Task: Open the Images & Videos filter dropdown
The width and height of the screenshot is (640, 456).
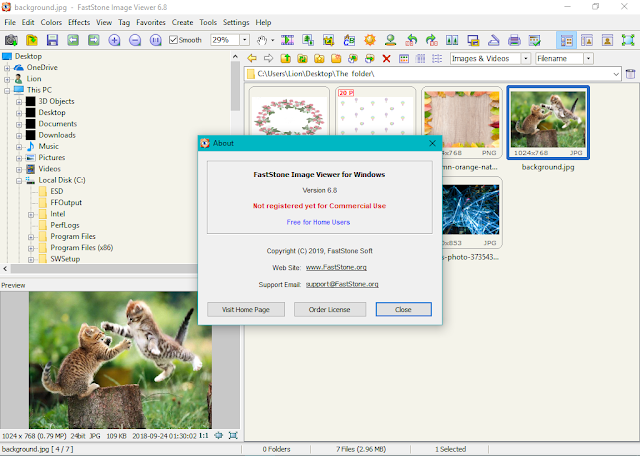Action: click(x=526, y=58)
